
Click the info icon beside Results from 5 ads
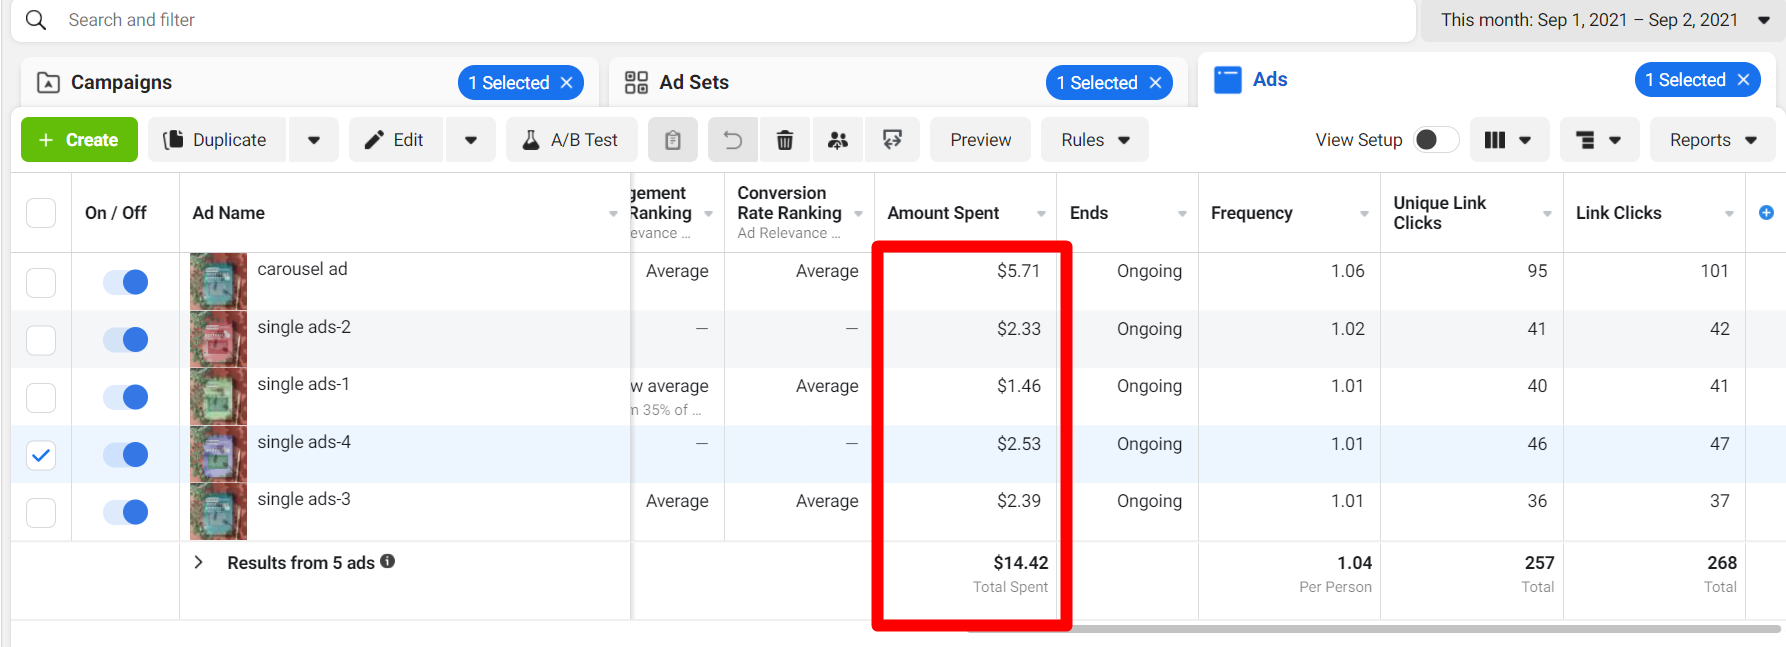388,562
